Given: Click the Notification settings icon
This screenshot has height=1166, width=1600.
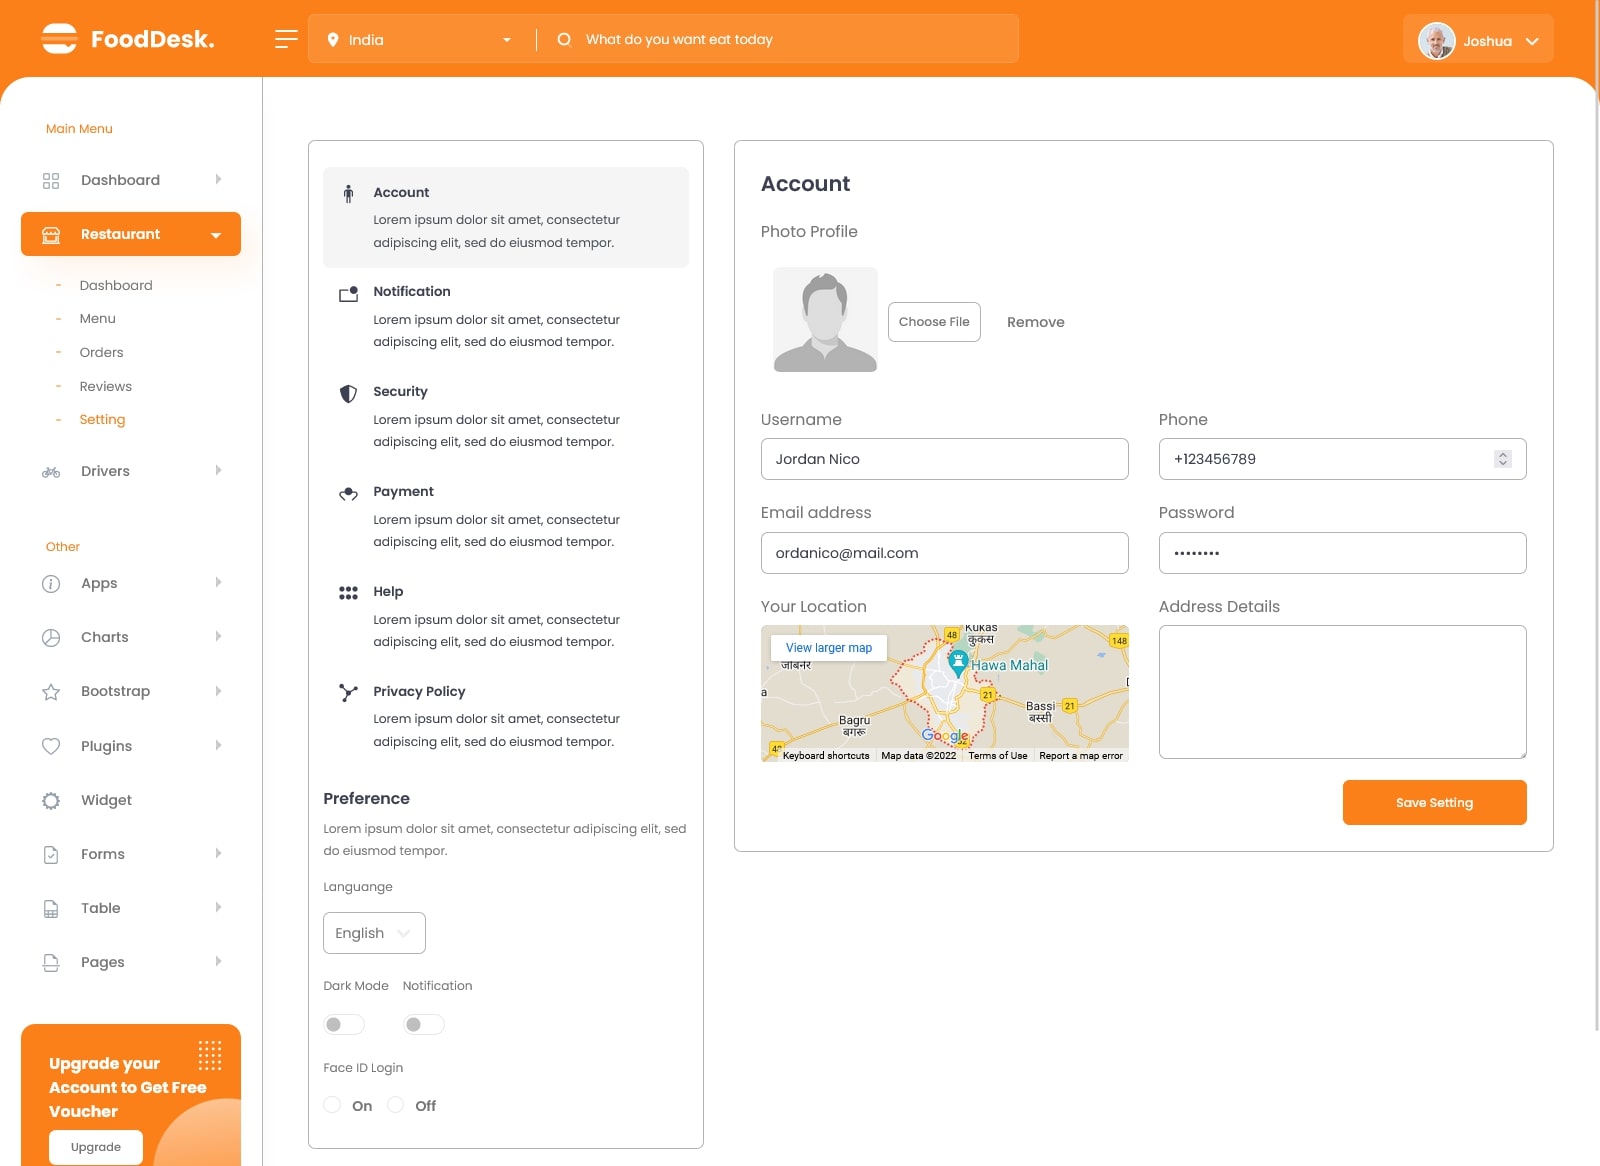Looking at the screenshot, I should 348,294.
